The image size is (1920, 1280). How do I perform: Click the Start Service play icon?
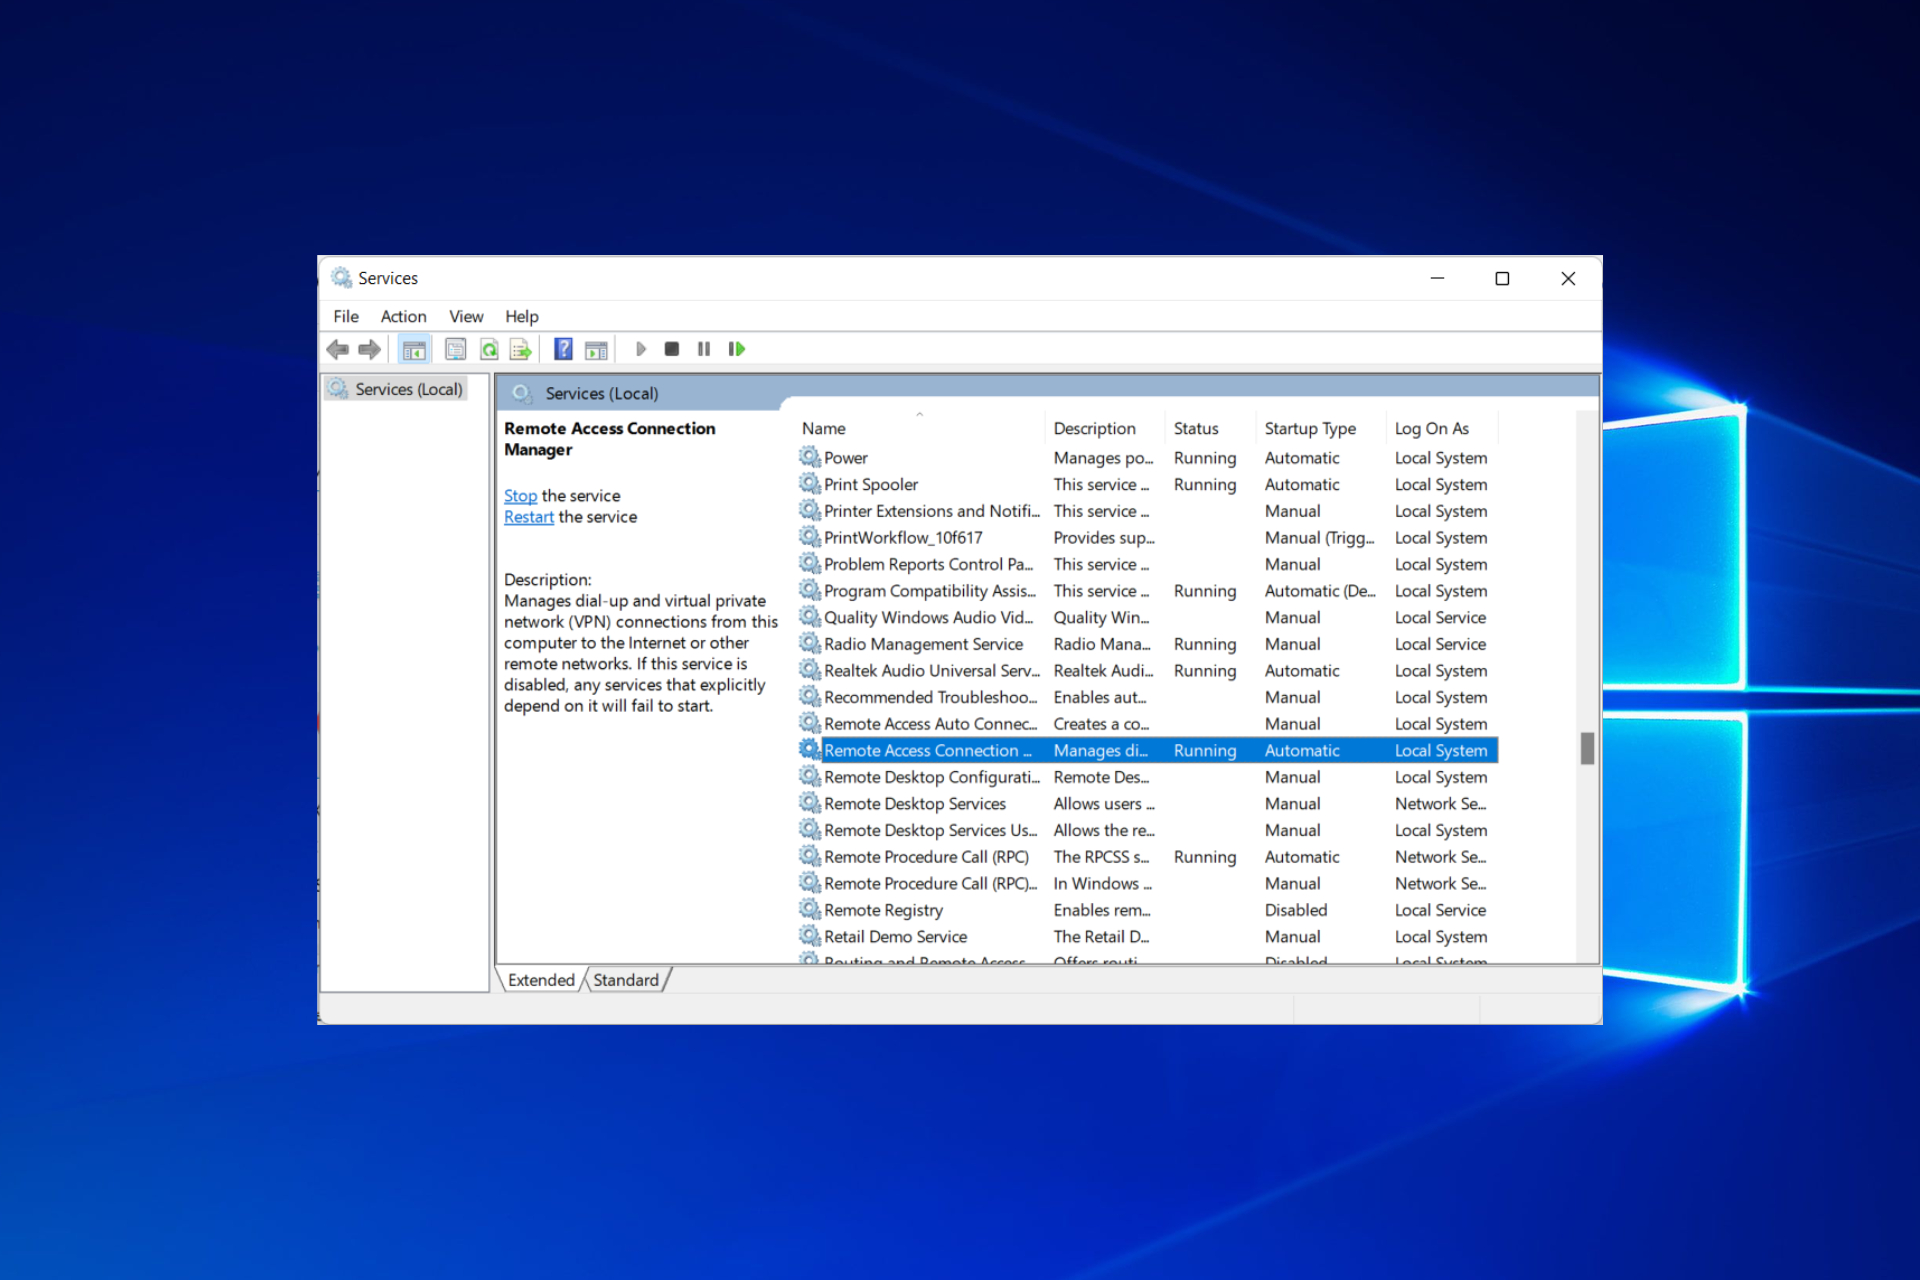pyautogui.click(x=641, y=349)
